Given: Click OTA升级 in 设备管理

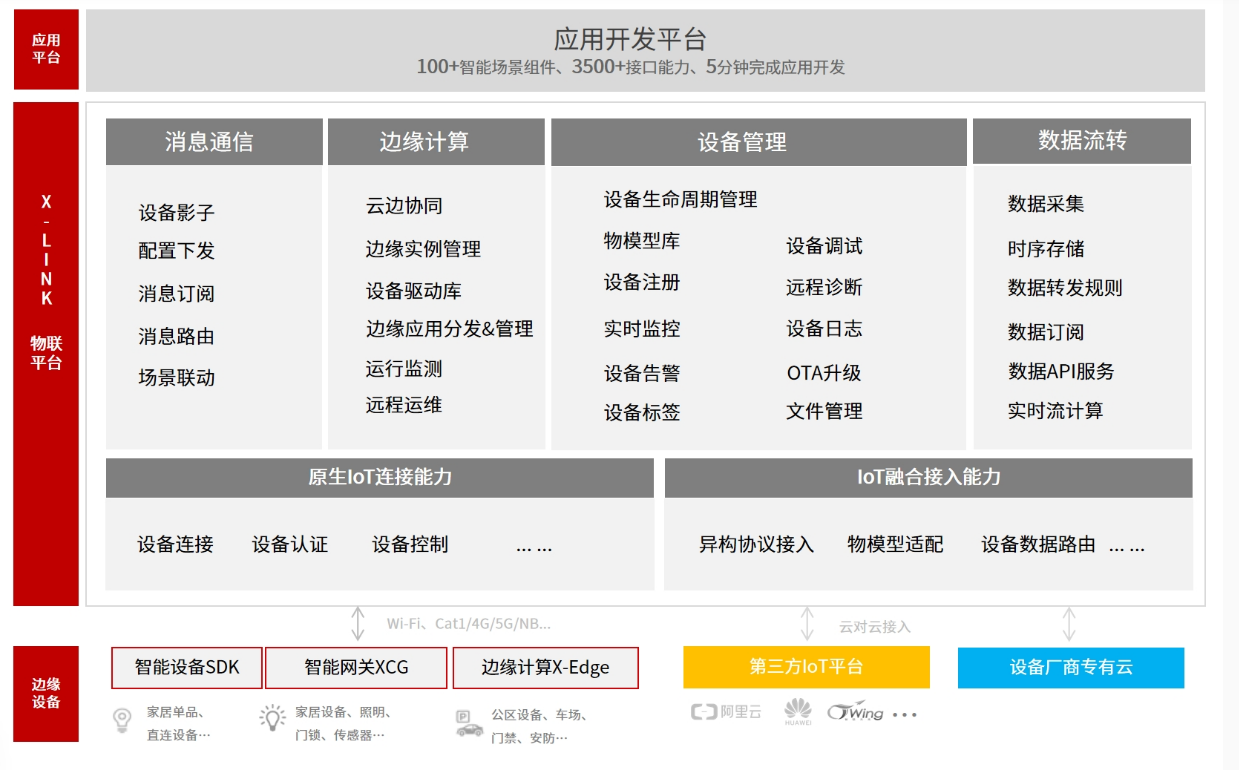Looking at the screenshot, I should [823, 373].
